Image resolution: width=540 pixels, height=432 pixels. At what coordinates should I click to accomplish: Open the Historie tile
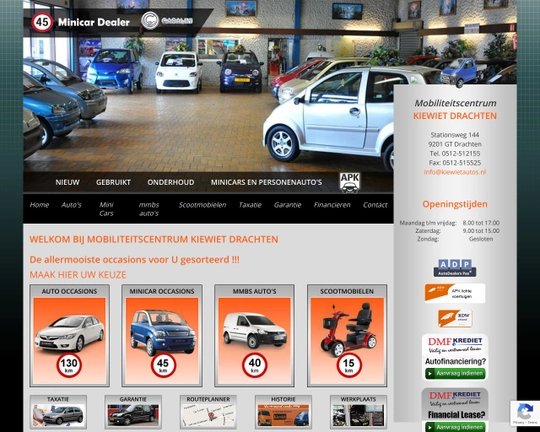pos(283,412)
